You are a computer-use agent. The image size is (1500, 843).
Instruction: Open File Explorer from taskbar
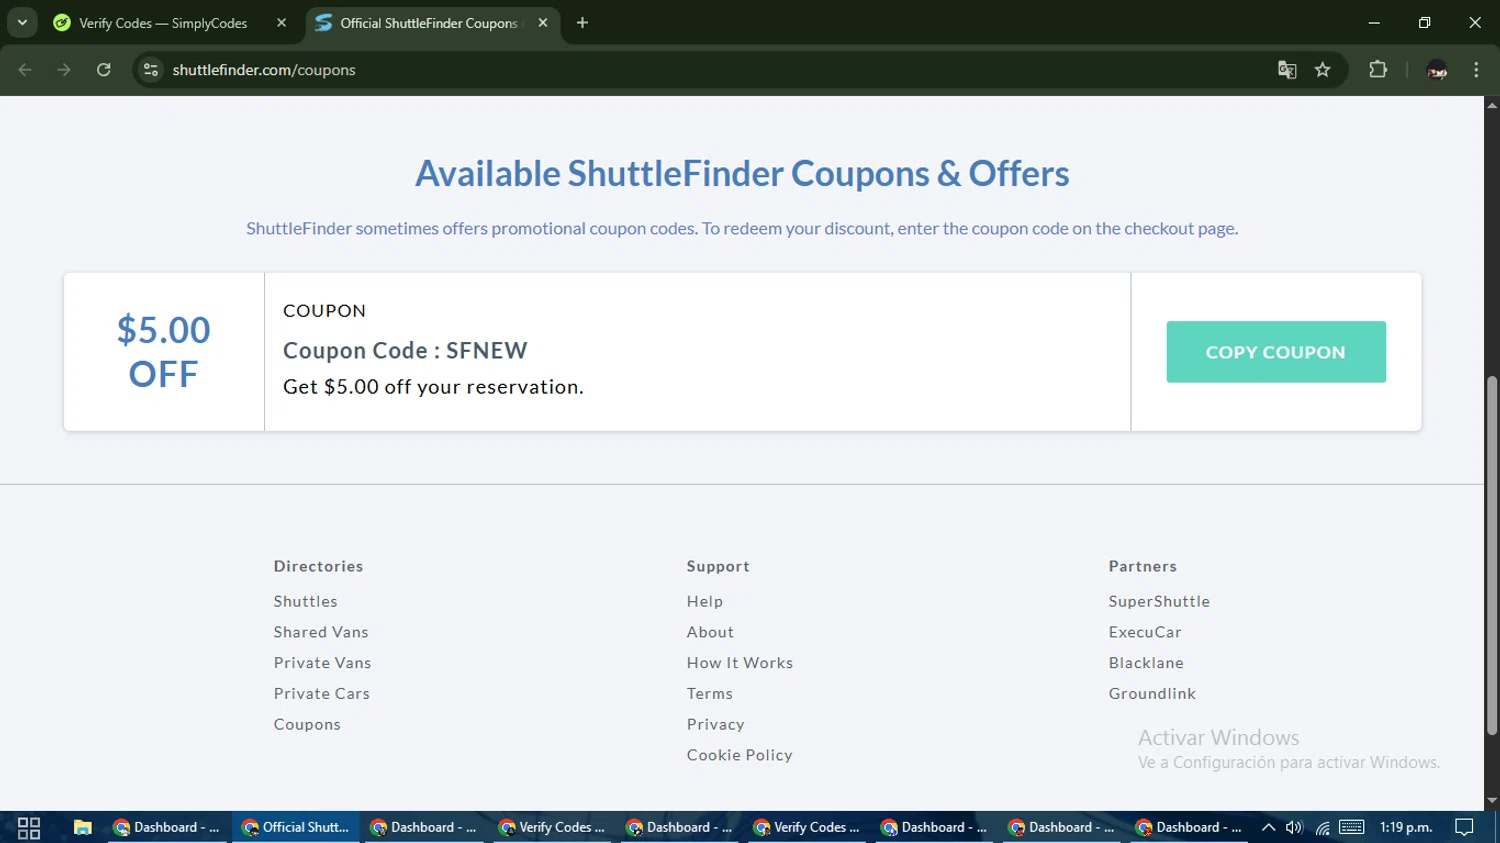click(x=82, y=827)
